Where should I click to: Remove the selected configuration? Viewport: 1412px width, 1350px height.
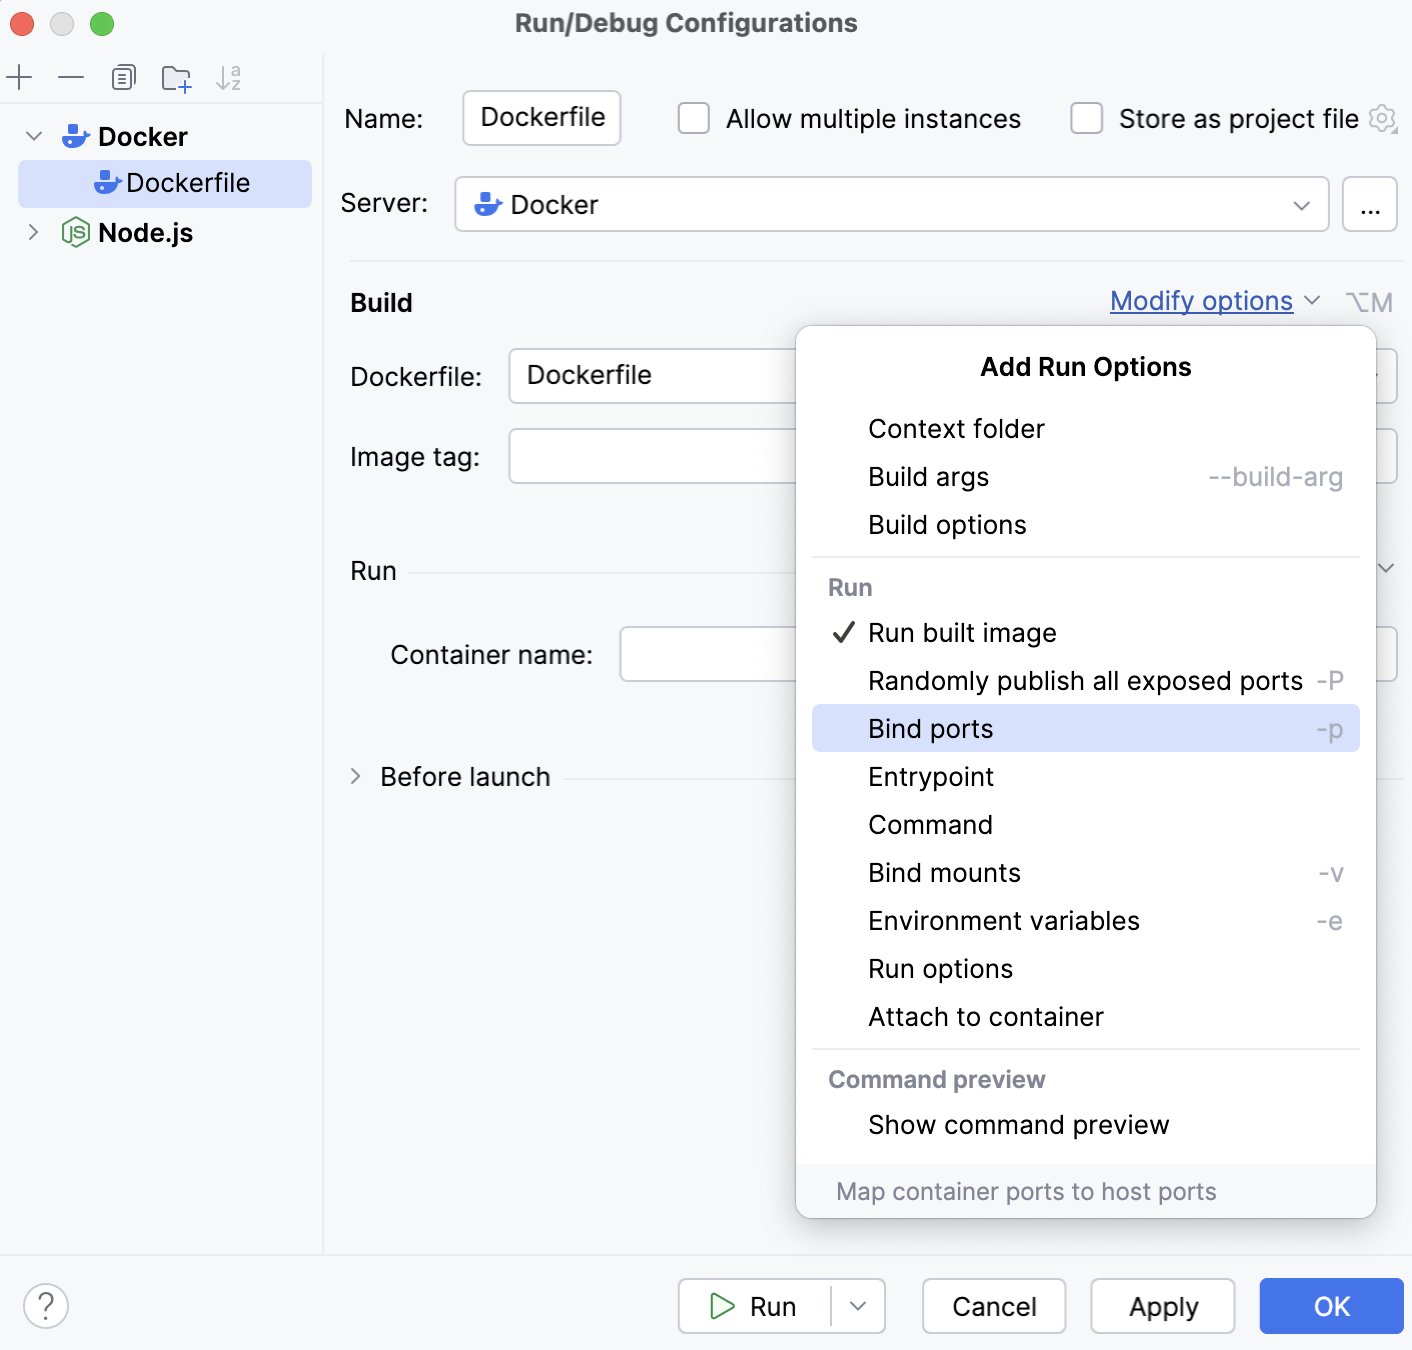click(69, 77)
